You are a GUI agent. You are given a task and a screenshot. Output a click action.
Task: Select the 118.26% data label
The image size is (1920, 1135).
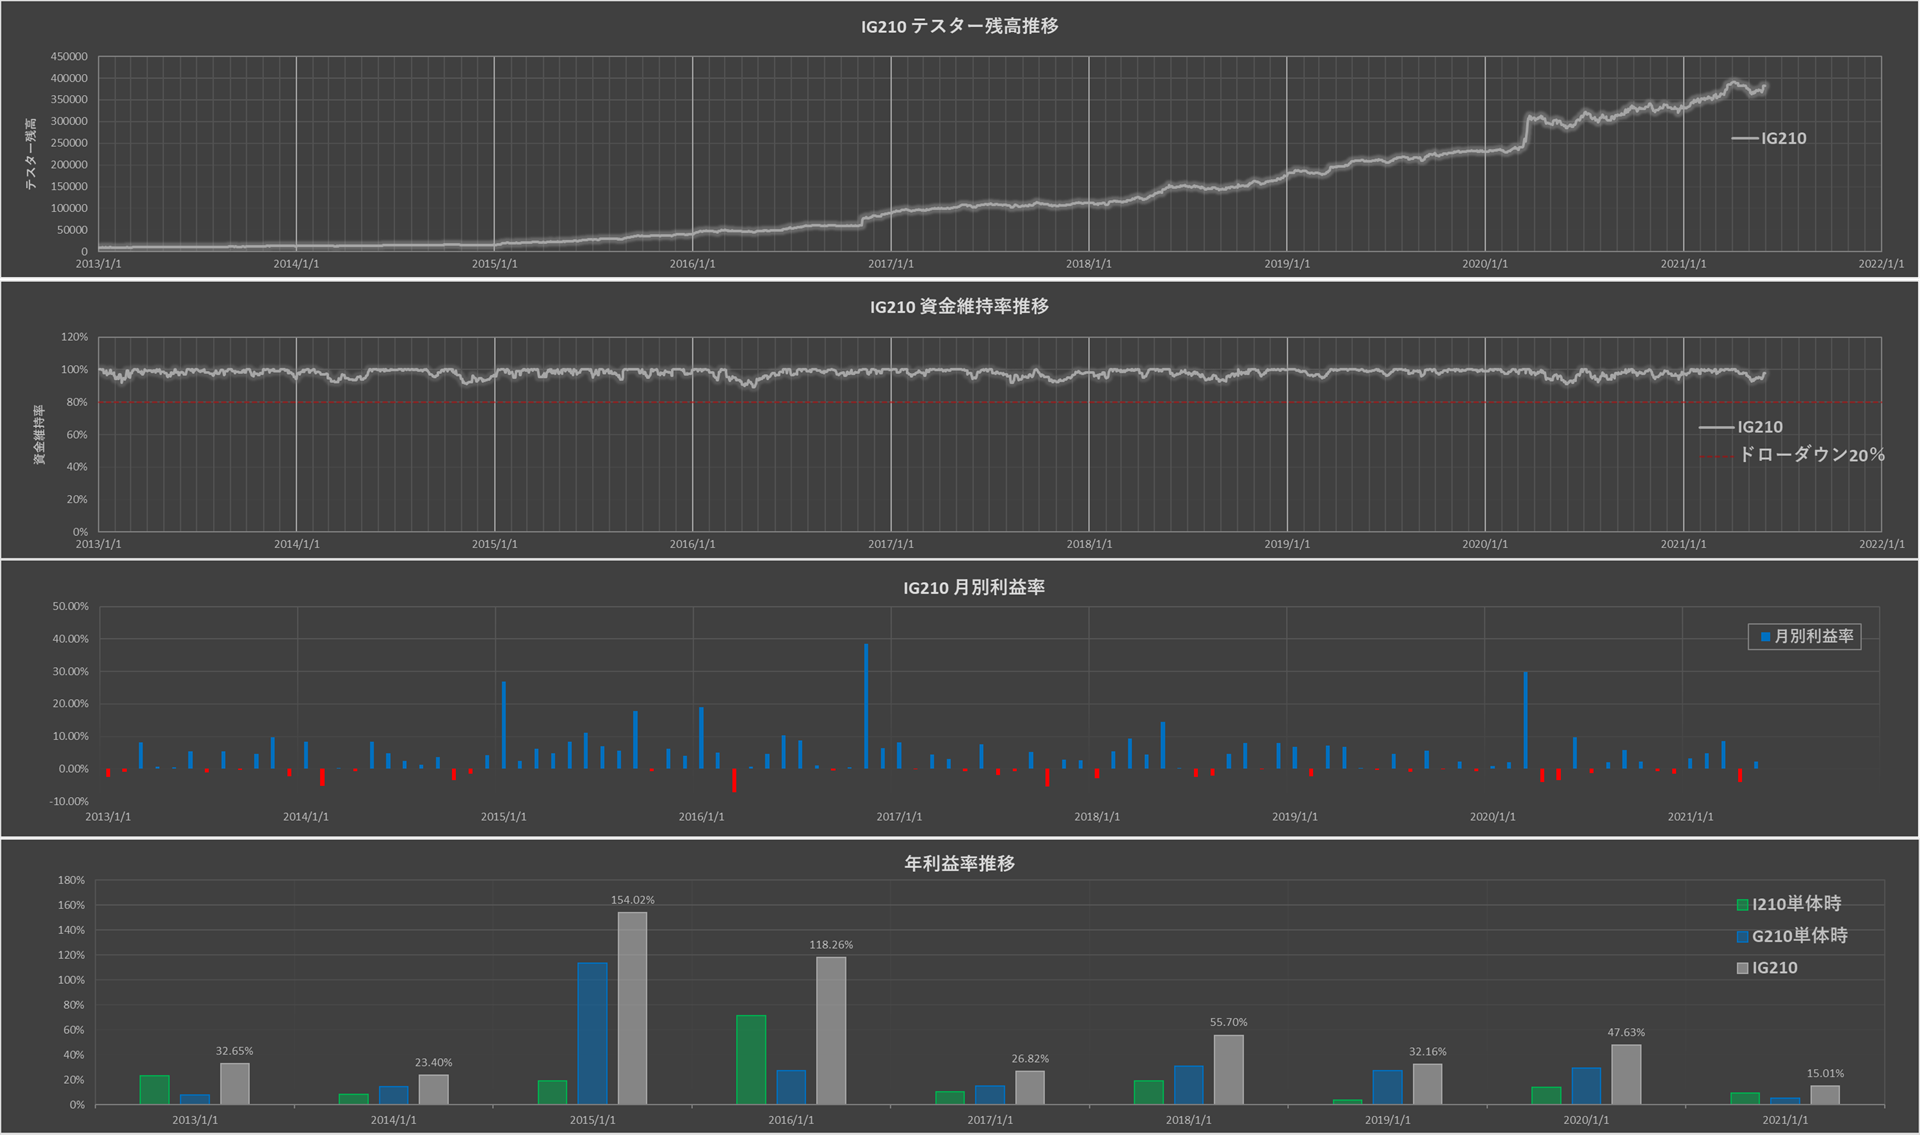[x=831, y=945]
